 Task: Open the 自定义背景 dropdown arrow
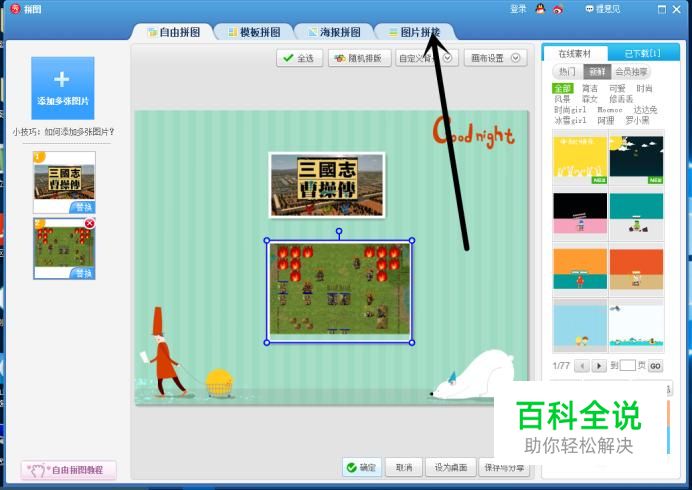[447, 58]
